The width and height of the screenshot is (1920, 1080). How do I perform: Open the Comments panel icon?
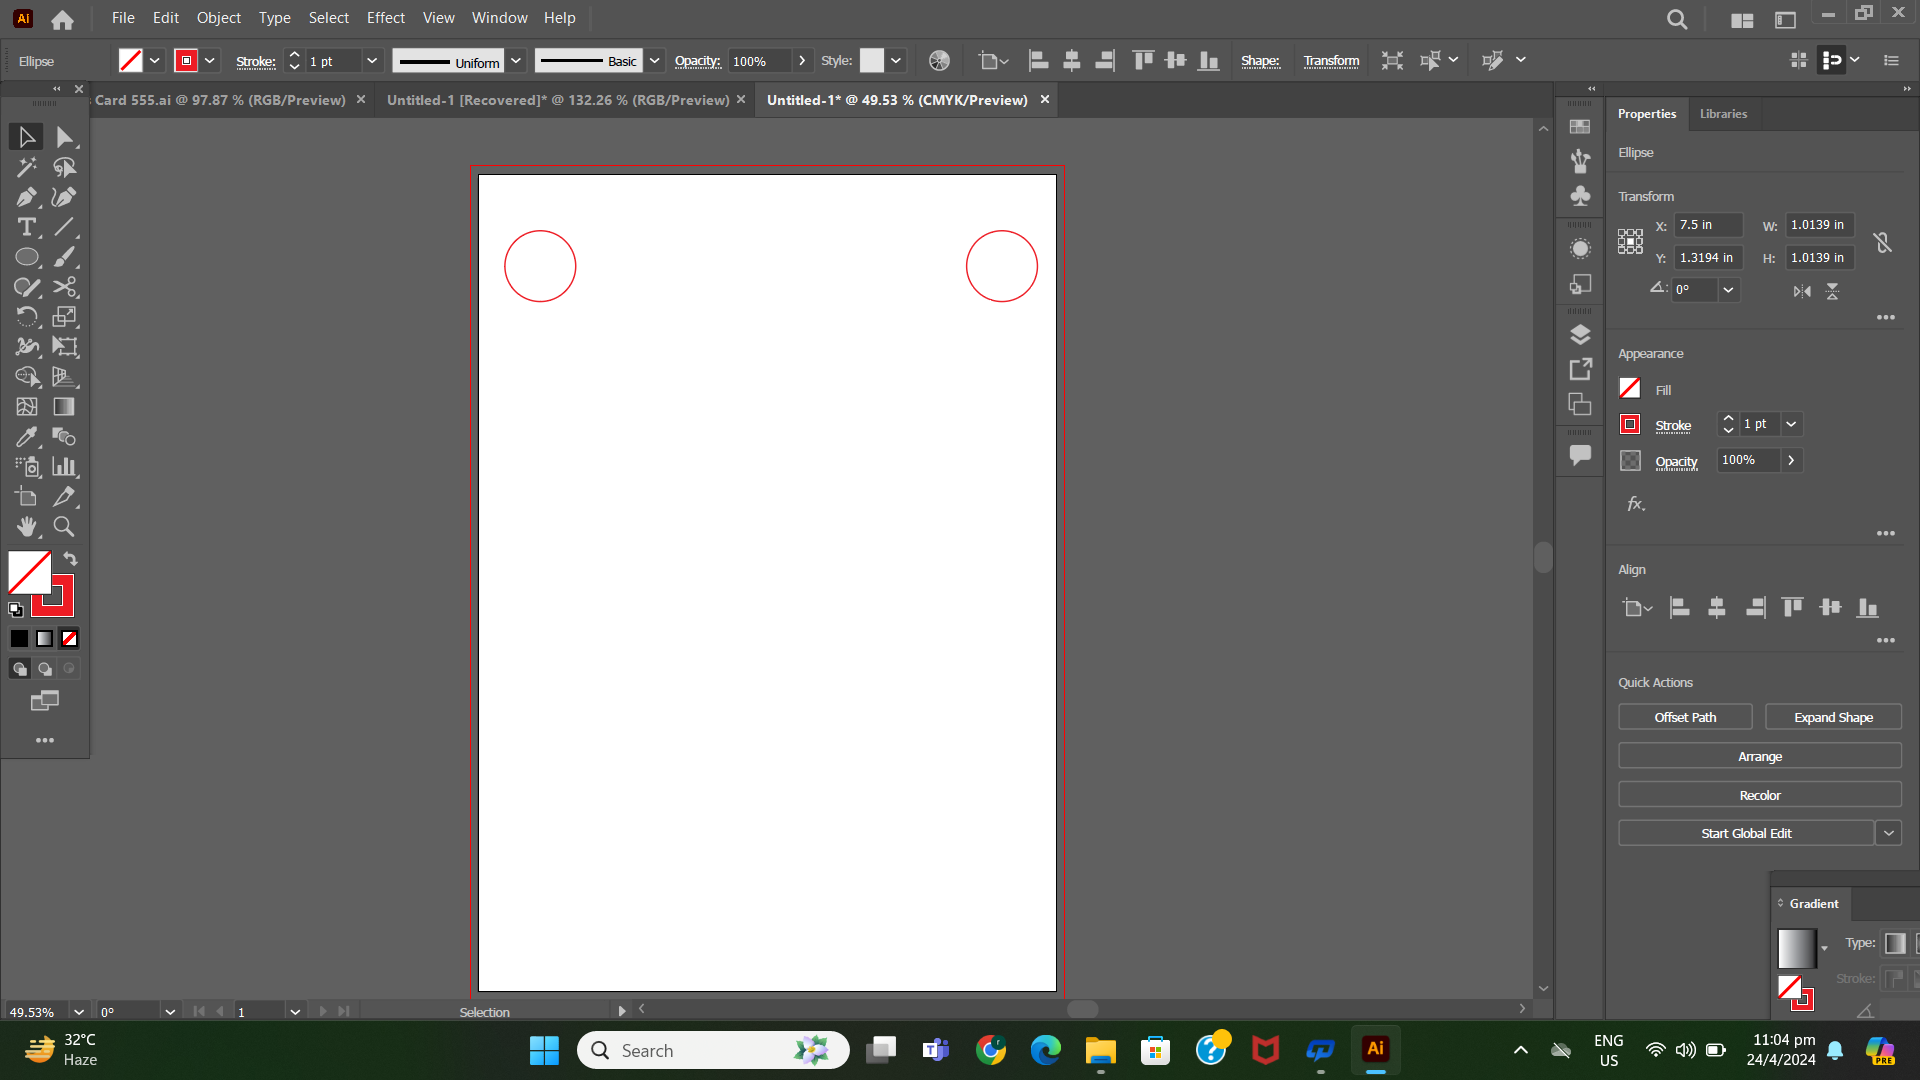click(x=1580, y=455)
